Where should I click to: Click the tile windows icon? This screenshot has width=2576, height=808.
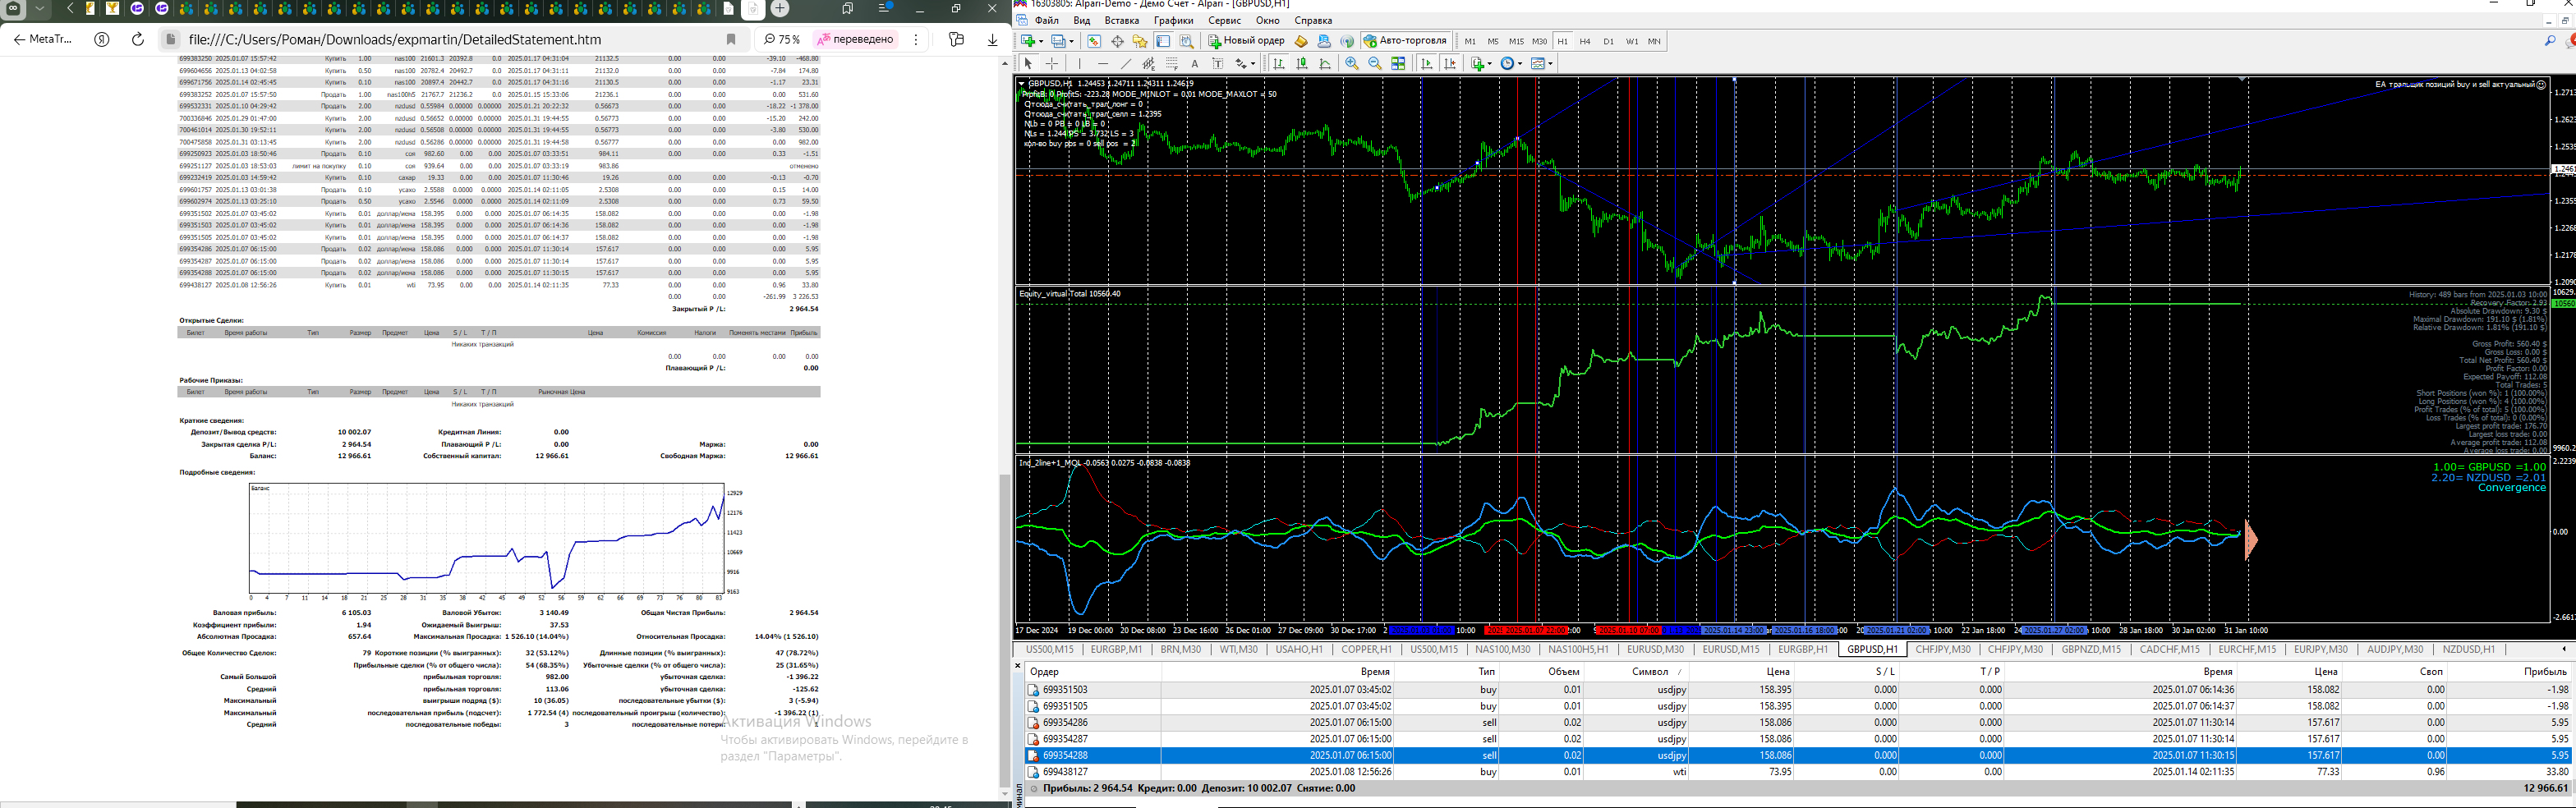(x=1399, y=64)
